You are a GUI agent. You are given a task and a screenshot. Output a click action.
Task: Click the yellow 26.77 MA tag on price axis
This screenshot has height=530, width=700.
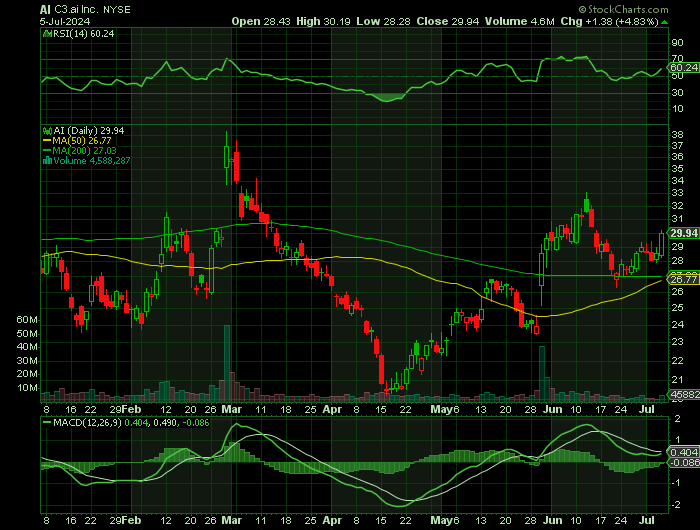pyautogui.click(x=683, y=280)
